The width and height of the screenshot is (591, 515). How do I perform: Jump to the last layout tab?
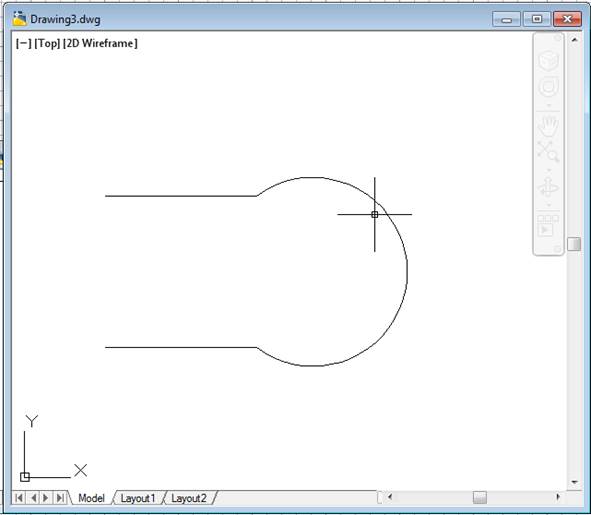(60, 498)
